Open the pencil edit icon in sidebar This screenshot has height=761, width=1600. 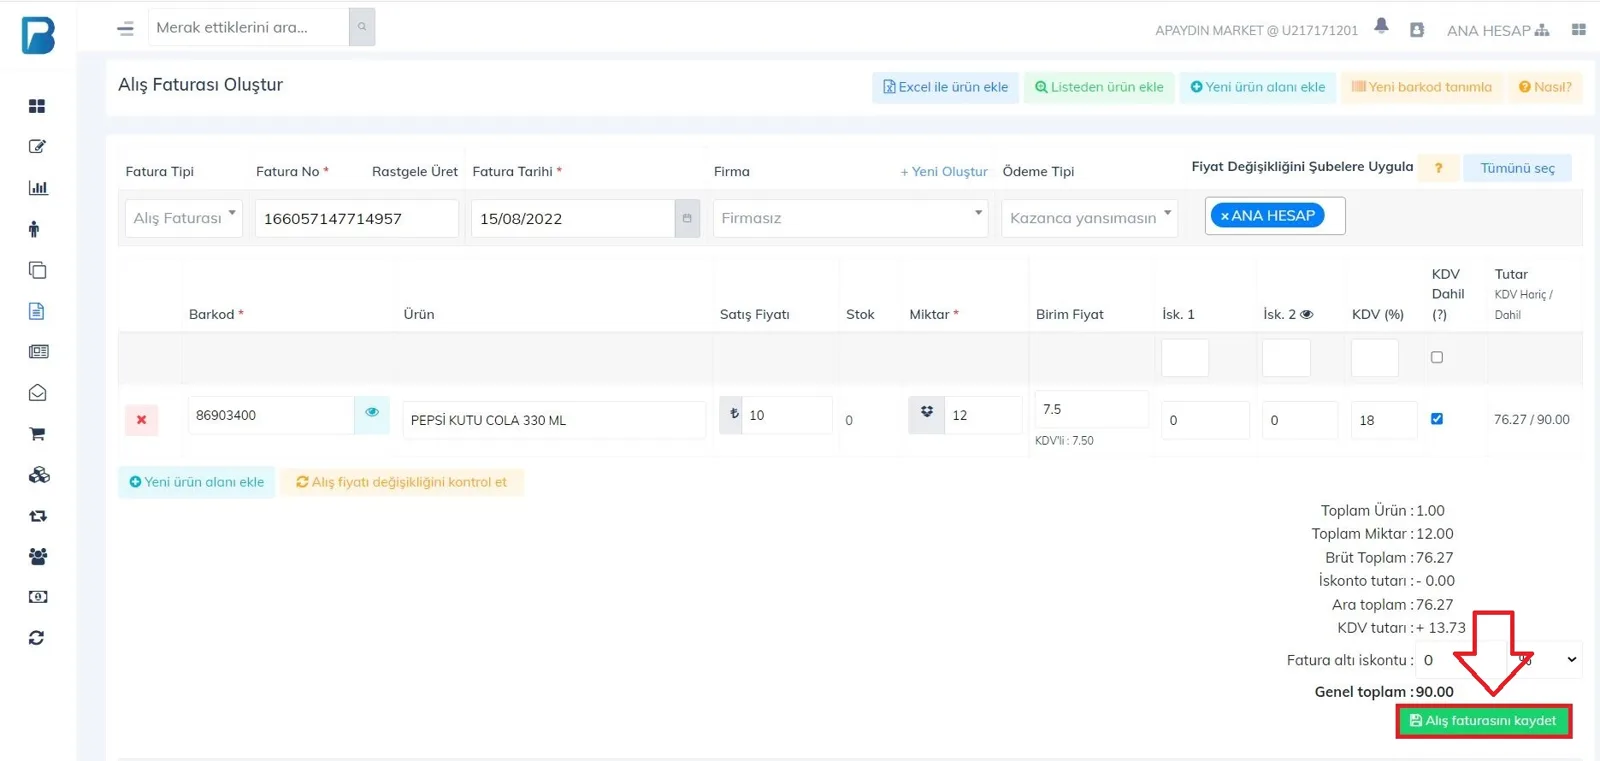tap(37, 147)
